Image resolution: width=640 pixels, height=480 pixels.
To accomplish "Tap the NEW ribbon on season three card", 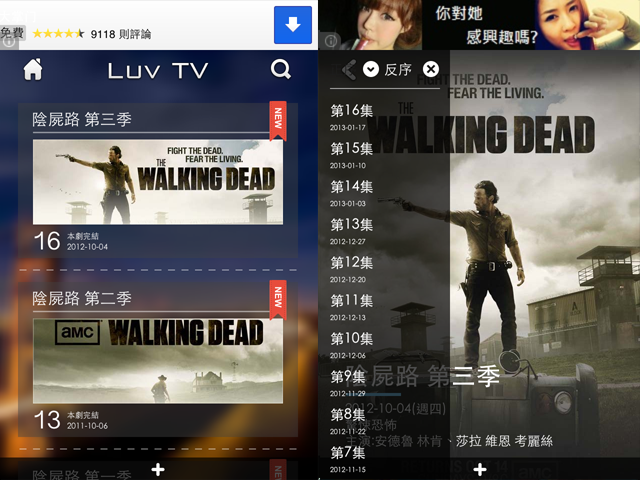I will point(278,121).
